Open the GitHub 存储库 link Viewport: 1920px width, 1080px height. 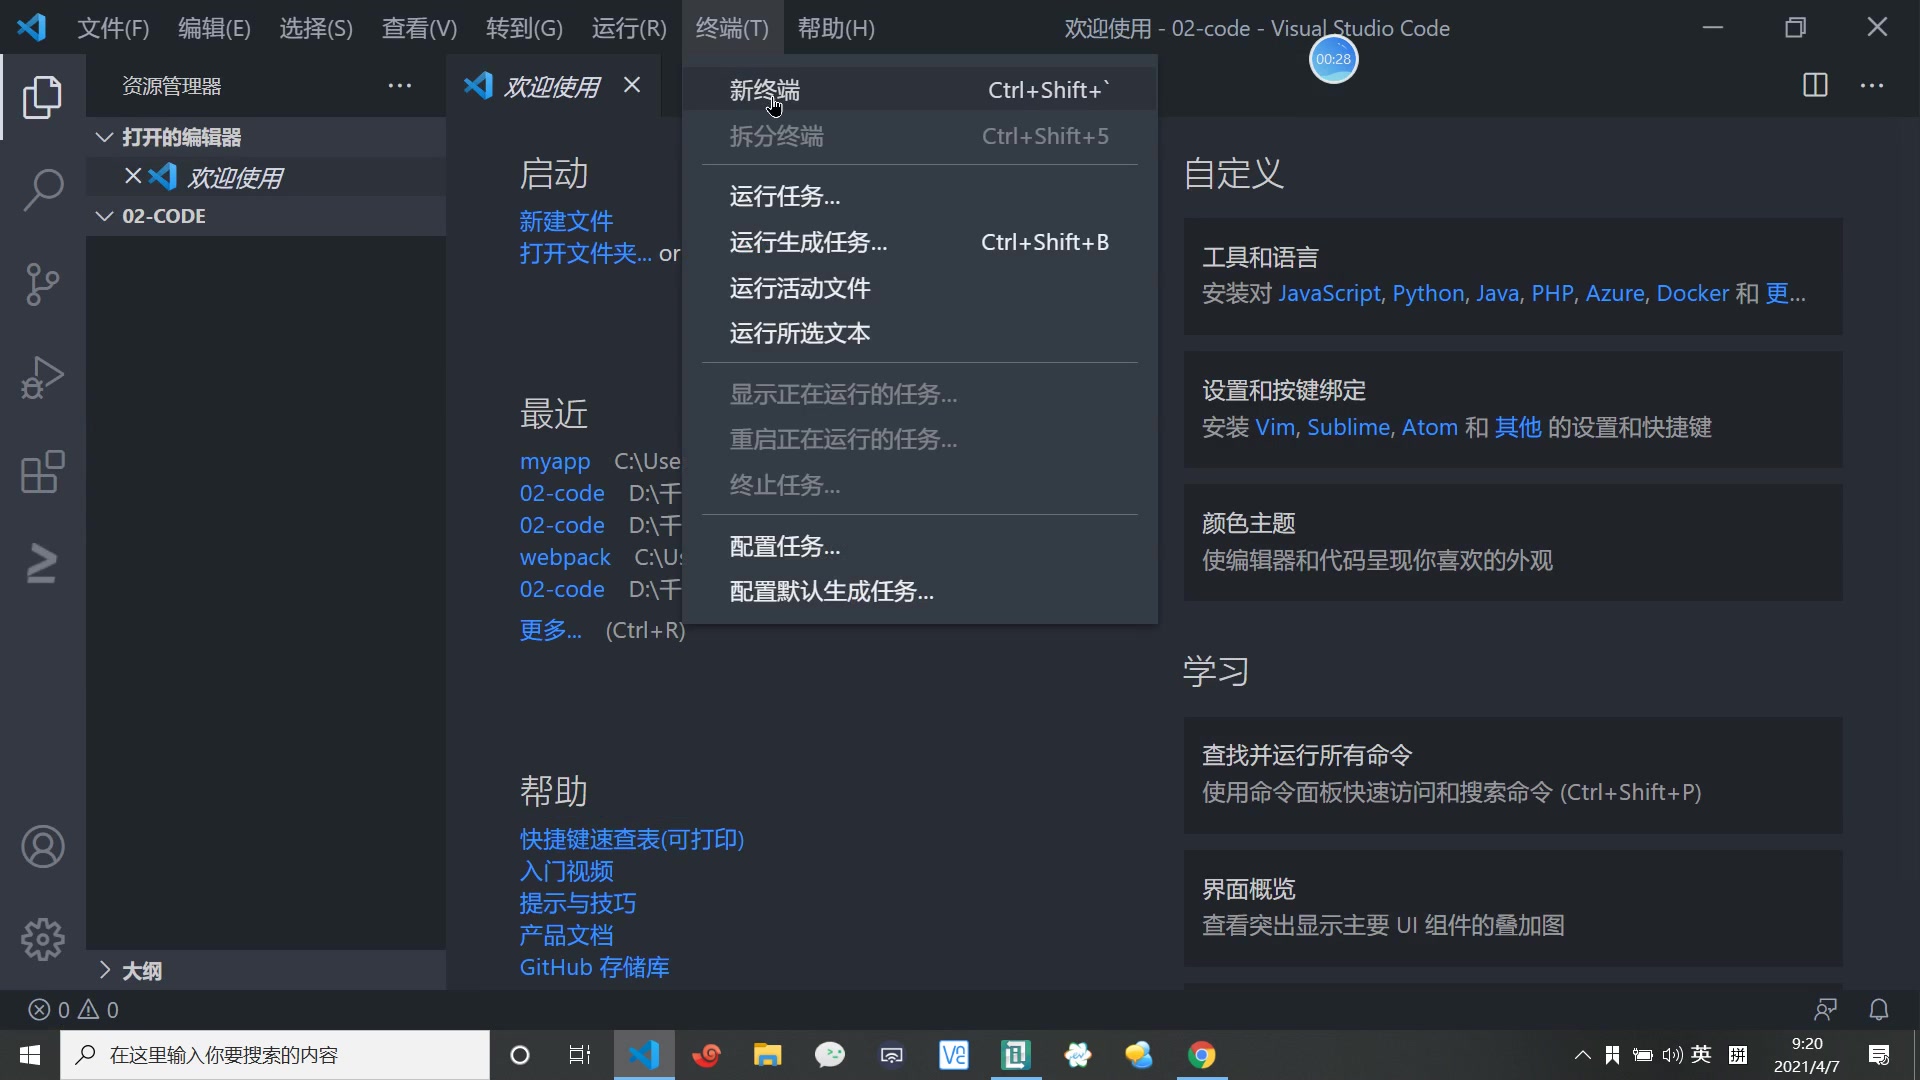(x=594, y=967)
